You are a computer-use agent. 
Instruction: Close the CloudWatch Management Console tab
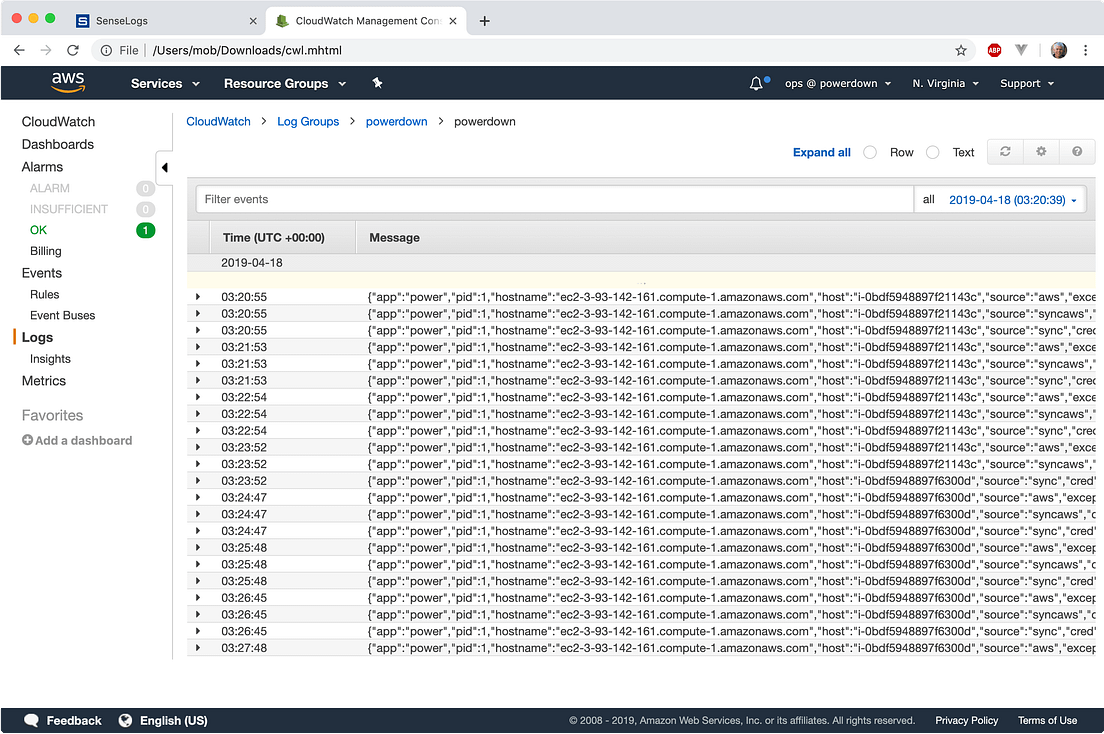tap(453, 21)
